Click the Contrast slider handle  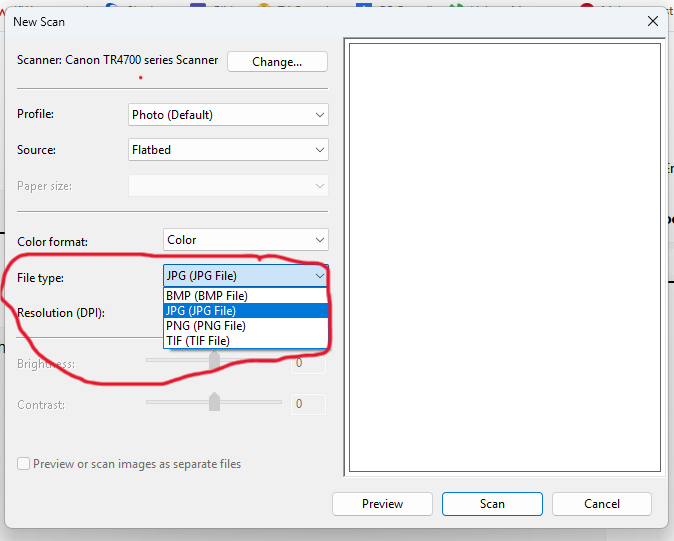coord(214,402)
